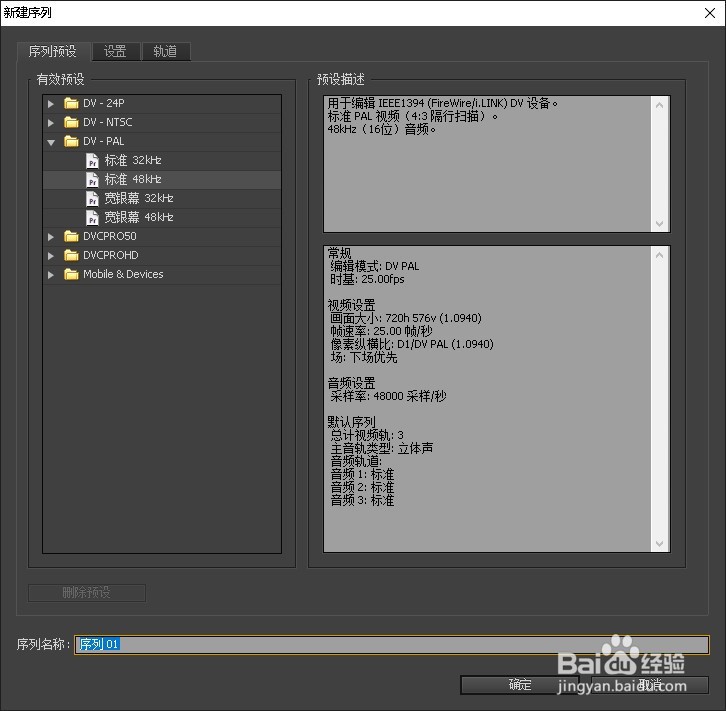
Task: Open the 轨道 tab
Action: (x=165, y=51)
